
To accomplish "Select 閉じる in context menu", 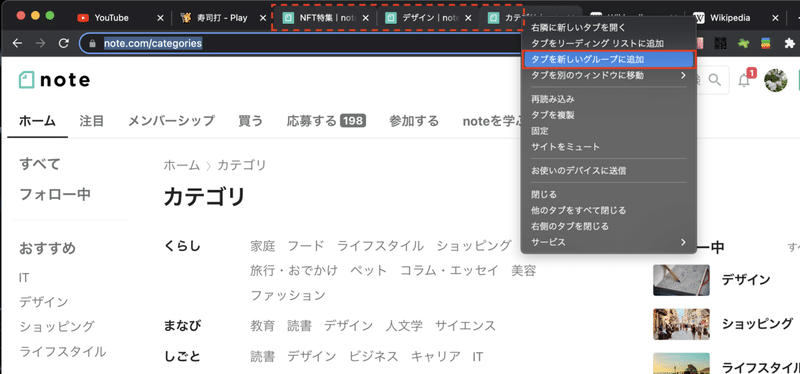I will click(609, 194).
